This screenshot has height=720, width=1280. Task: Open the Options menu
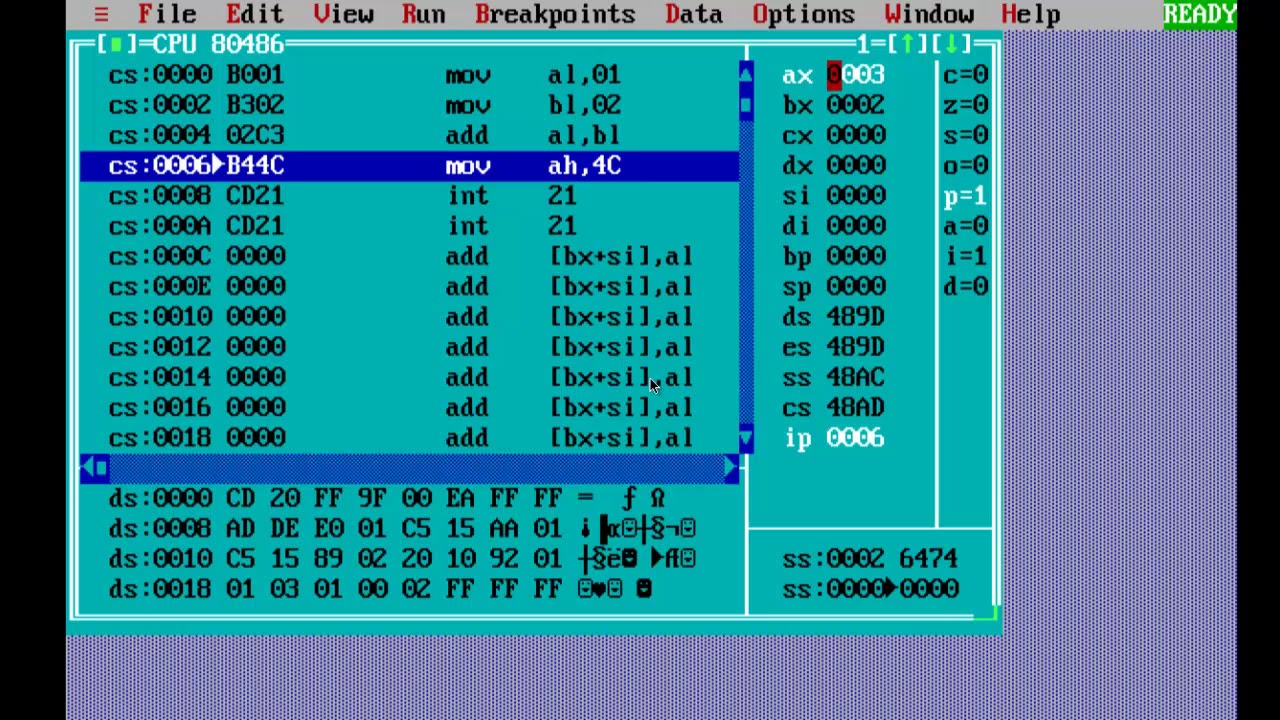pyautogui.click(x=803, y=14)
